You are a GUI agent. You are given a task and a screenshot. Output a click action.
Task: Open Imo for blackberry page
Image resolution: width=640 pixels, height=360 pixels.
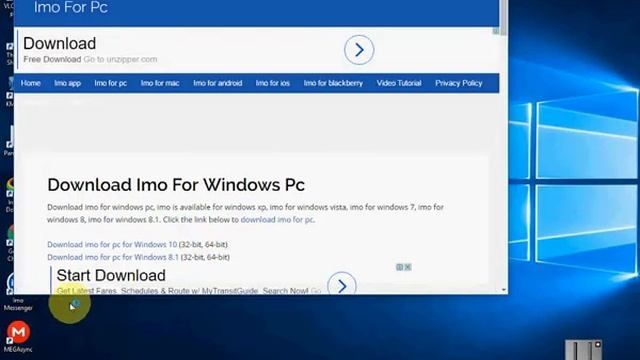click(333, 83)
